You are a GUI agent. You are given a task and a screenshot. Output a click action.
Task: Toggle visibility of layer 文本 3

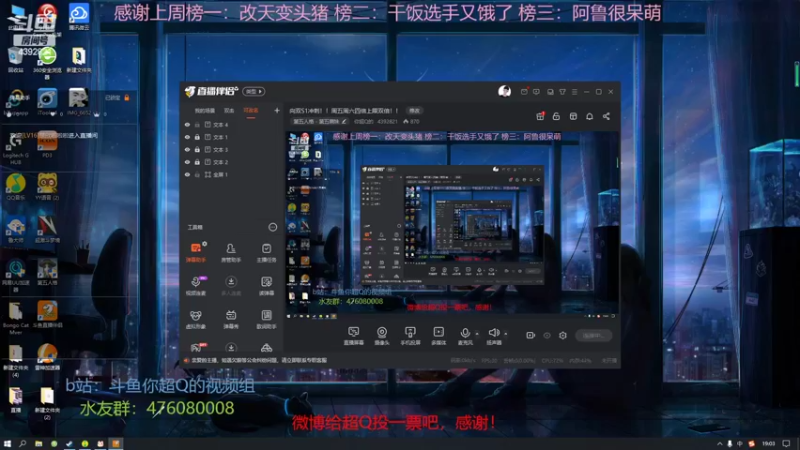tap(187, 149)
